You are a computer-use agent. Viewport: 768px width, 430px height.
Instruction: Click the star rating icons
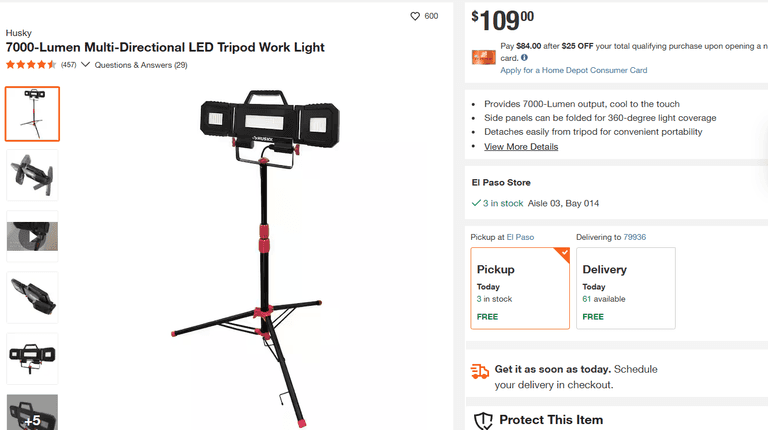pos(31,65)
